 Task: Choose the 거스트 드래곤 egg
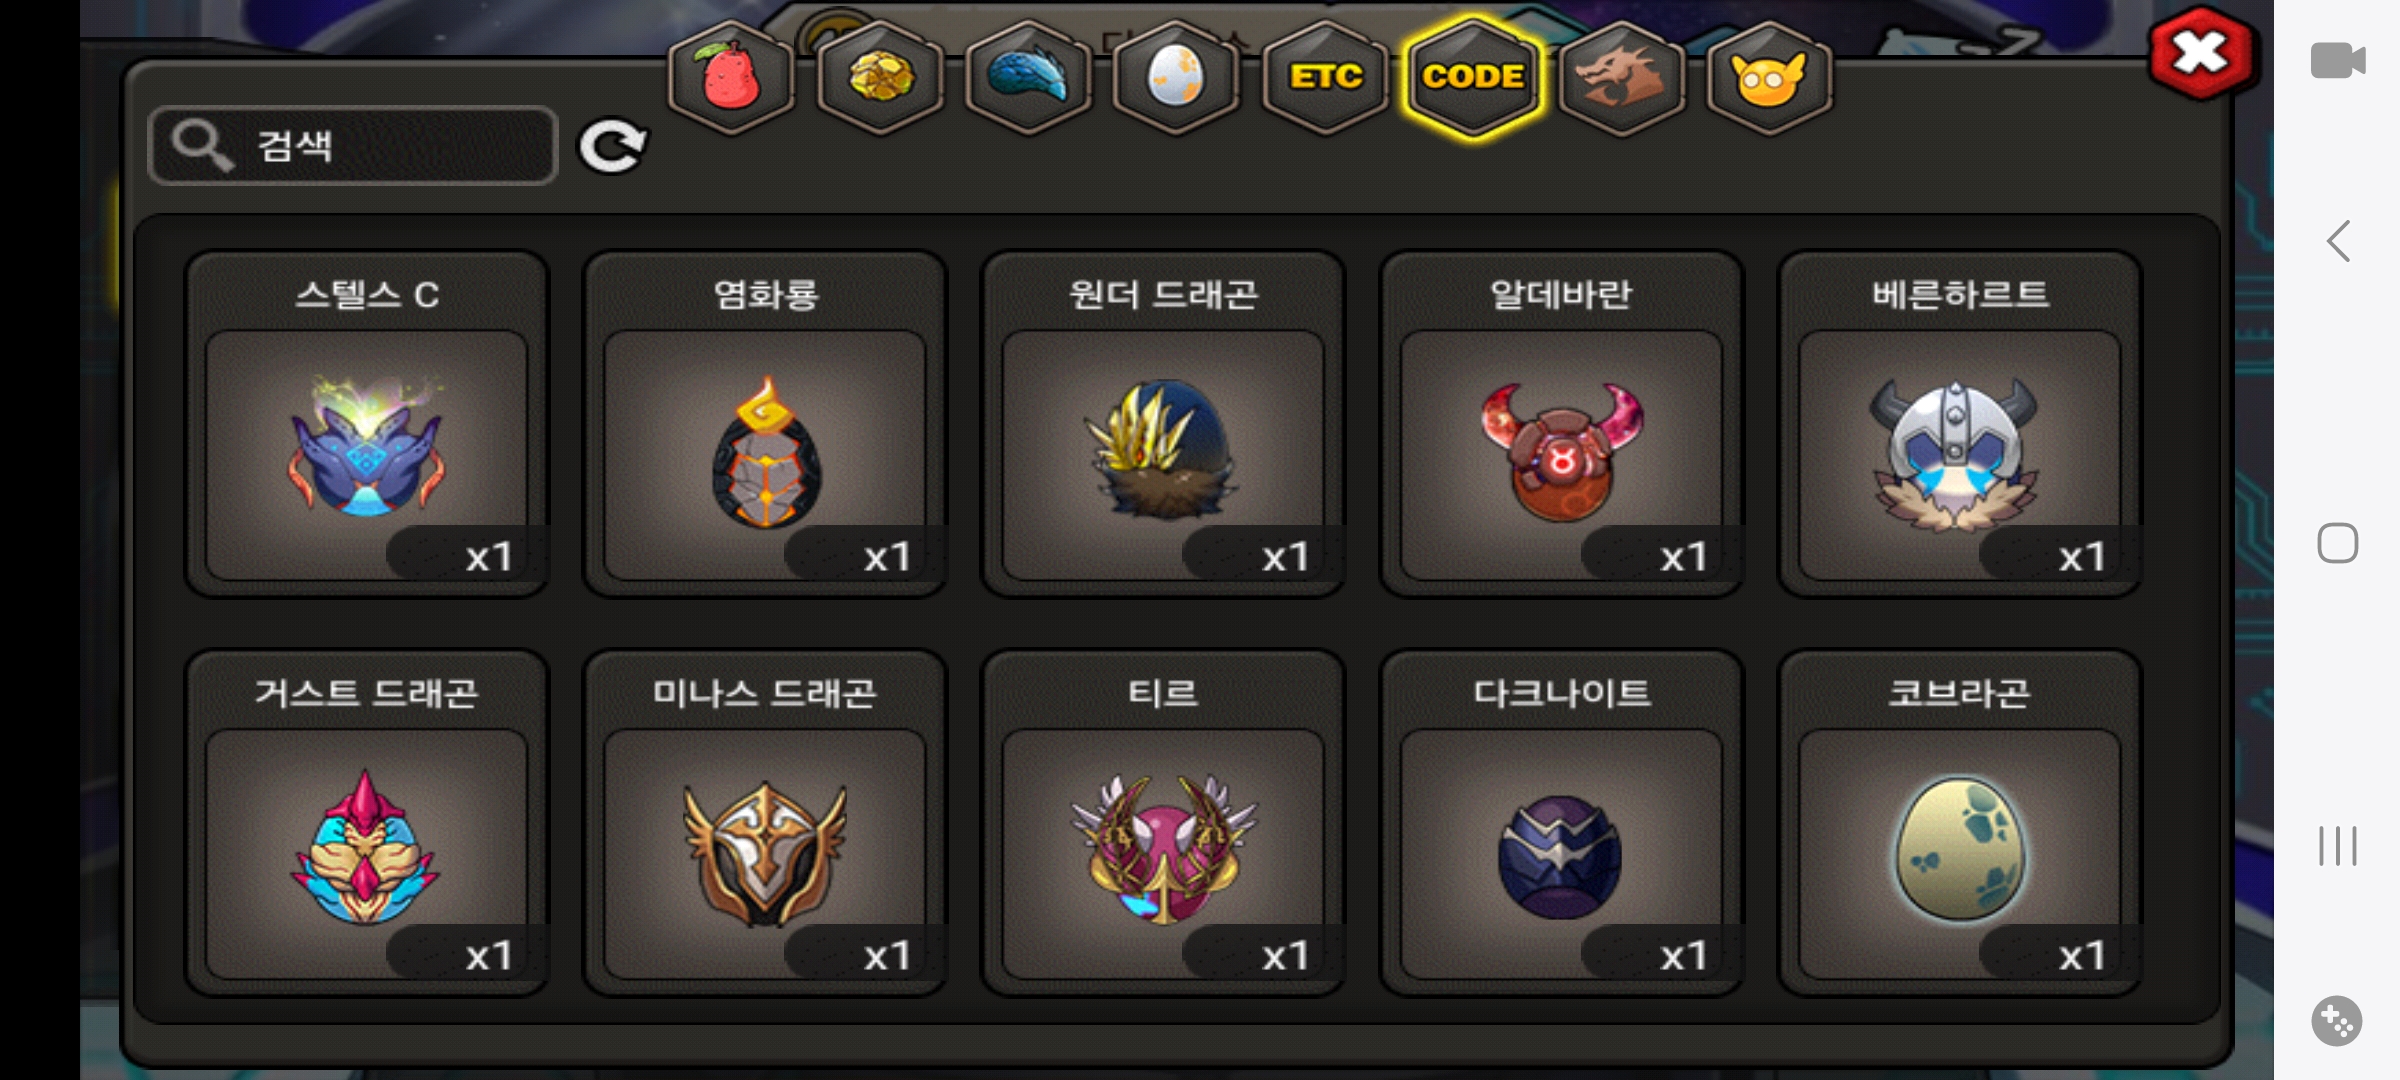367,823
